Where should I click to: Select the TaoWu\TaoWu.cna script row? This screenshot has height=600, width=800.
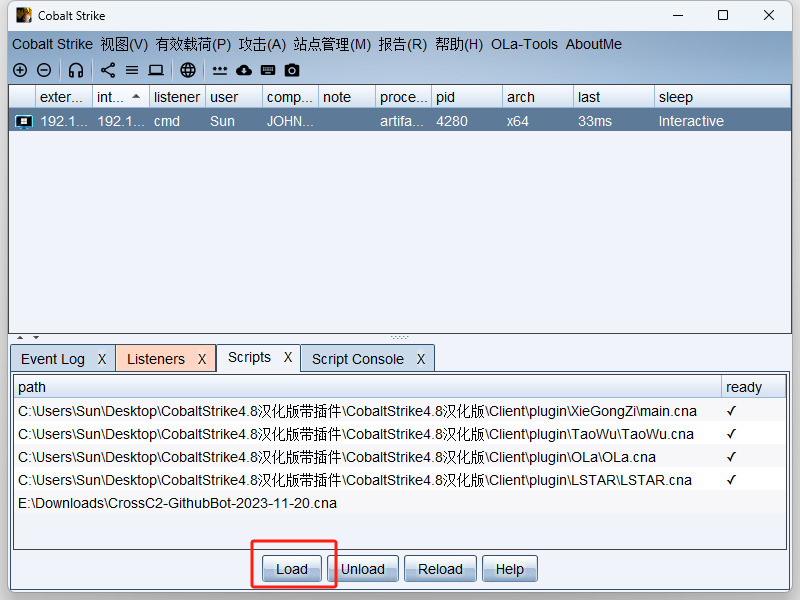[x=400, y=434]
